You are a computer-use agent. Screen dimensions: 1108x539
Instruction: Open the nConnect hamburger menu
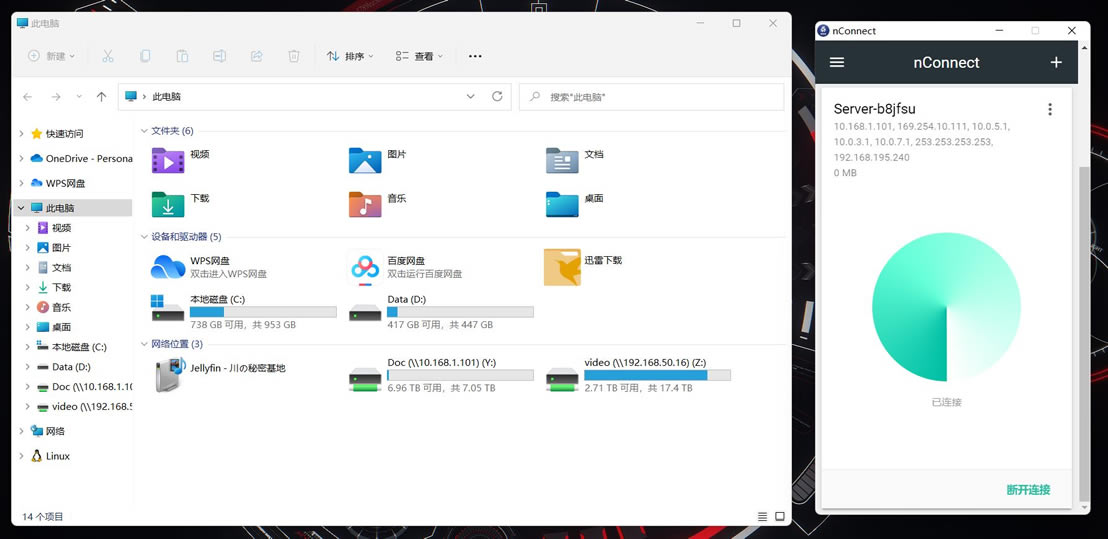point(837,62)
